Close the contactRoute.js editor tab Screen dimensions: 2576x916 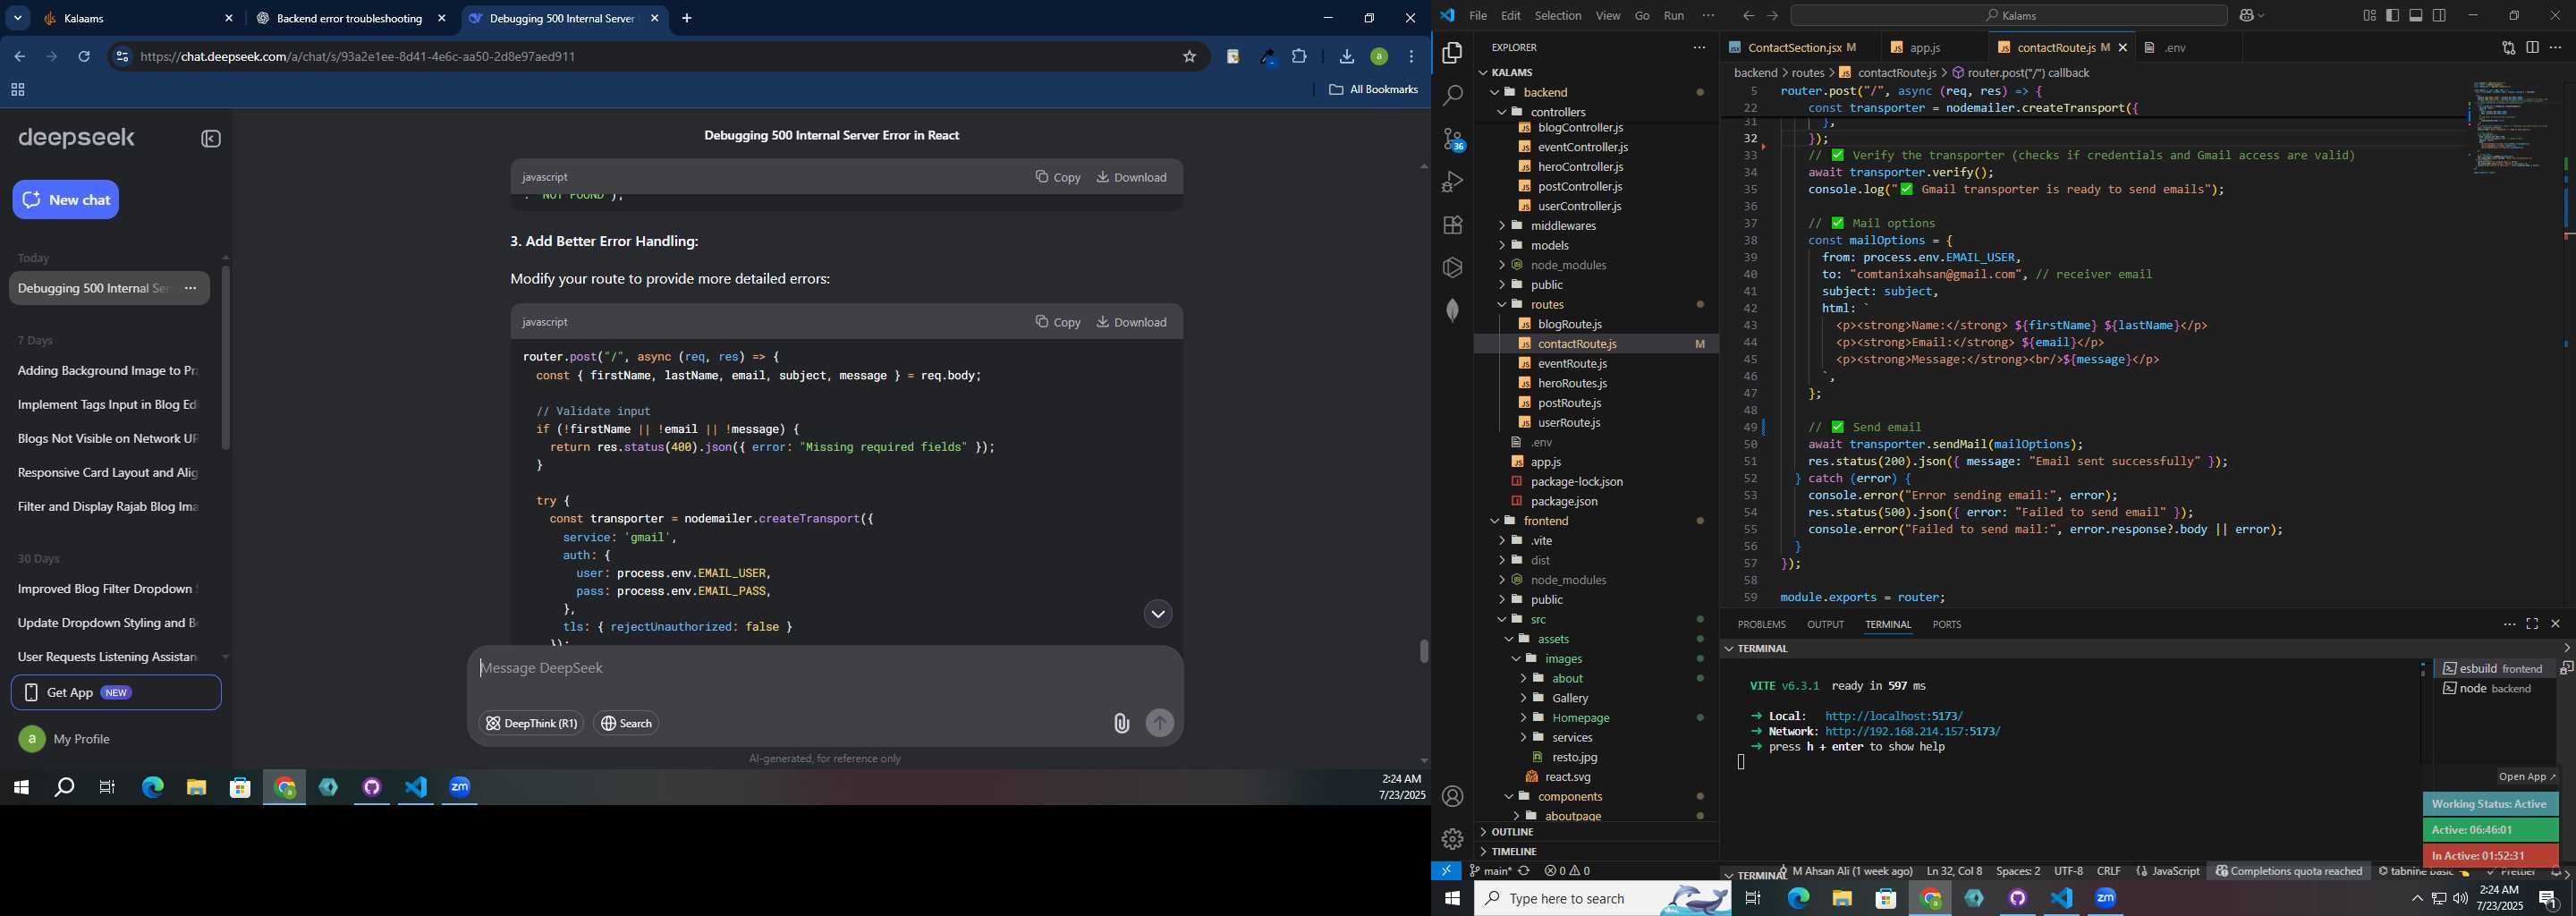tap(2122, 48)
